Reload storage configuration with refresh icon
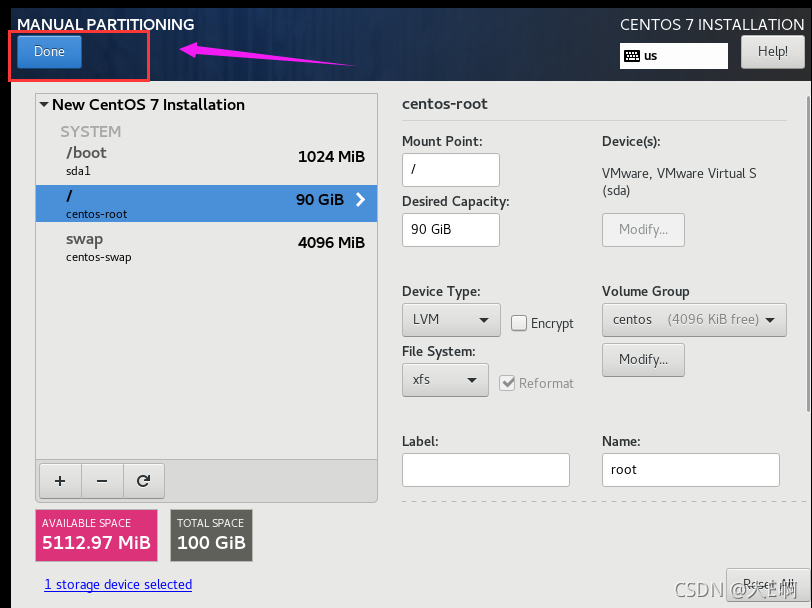The width and height of the screenshot is (812, 608). (x=143, y=481)
